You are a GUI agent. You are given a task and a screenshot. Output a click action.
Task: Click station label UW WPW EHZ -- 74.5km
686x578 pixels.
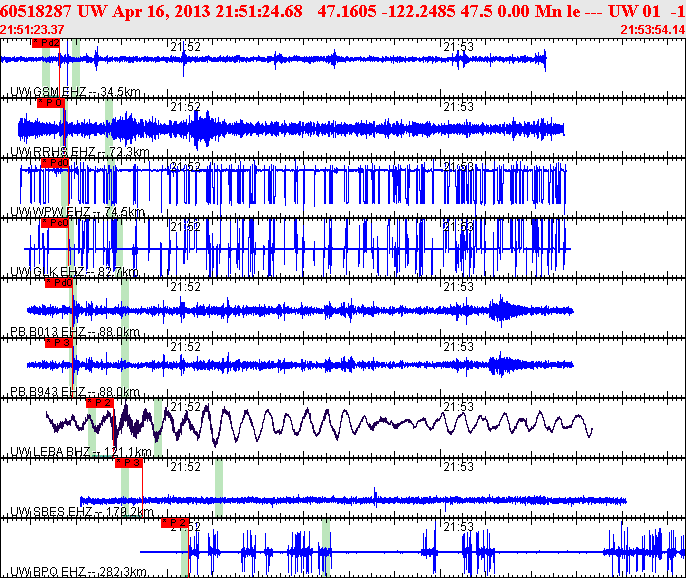click(x=77, y=212)
